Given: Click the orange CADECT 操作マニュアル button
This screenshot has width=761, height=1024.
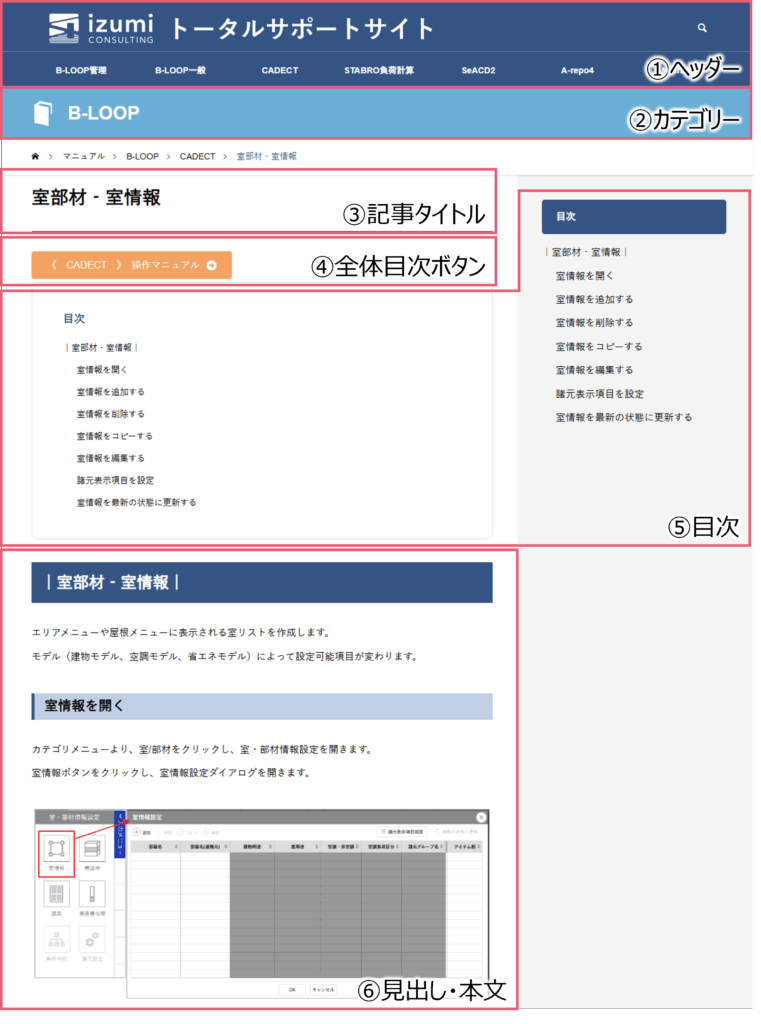Looking at the screenshot, I should pos(132,265).
